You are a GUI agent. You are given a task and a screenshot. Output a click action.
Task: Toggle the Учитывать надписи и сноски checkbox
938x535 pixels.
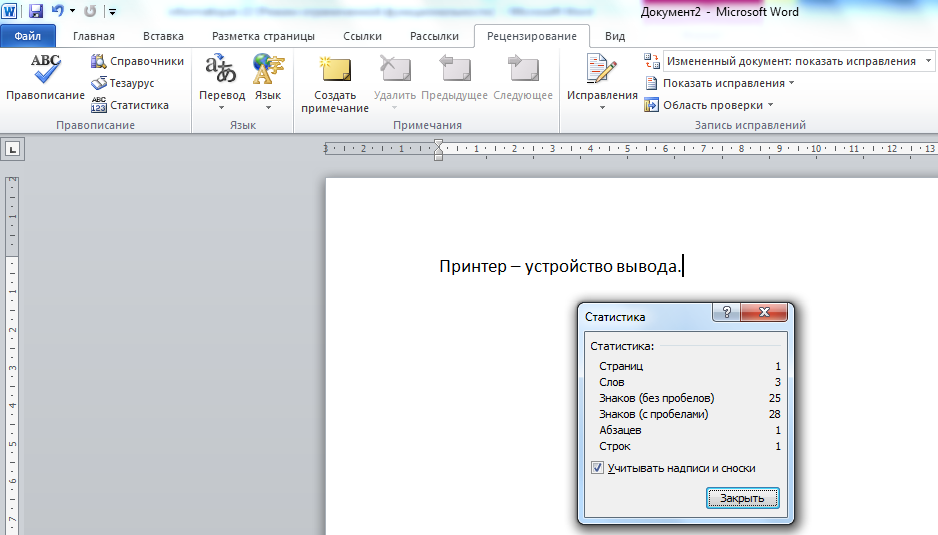pyautogui.click(x=597, y=467)
